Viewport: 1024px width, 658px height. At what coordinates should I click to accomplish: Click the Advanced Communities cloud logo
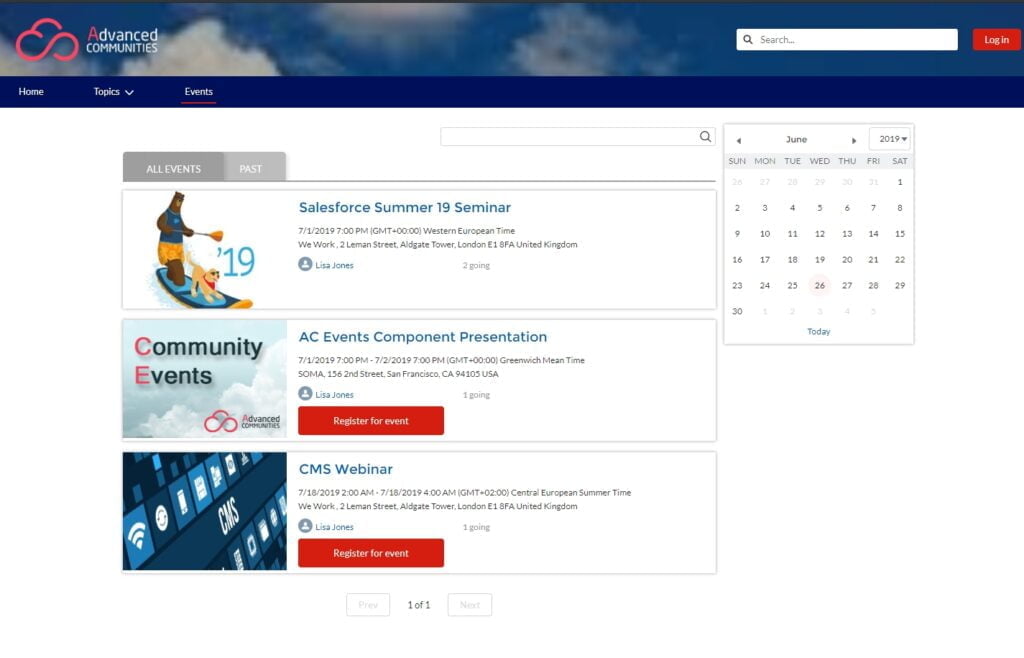pyautogui.click(x=86, y=40)
